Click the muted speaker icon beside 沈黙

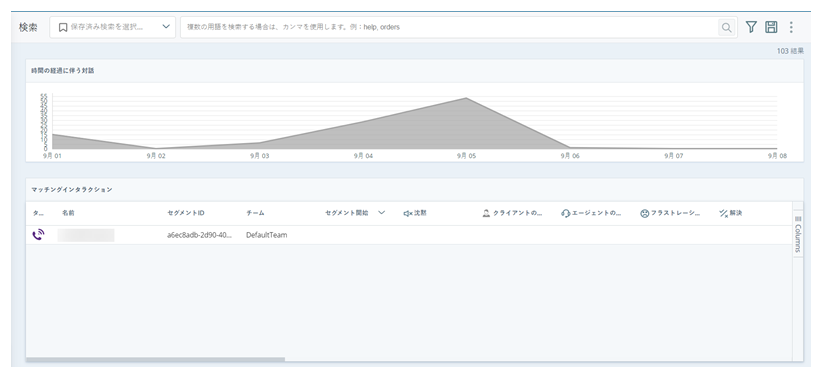pos(407,214)
